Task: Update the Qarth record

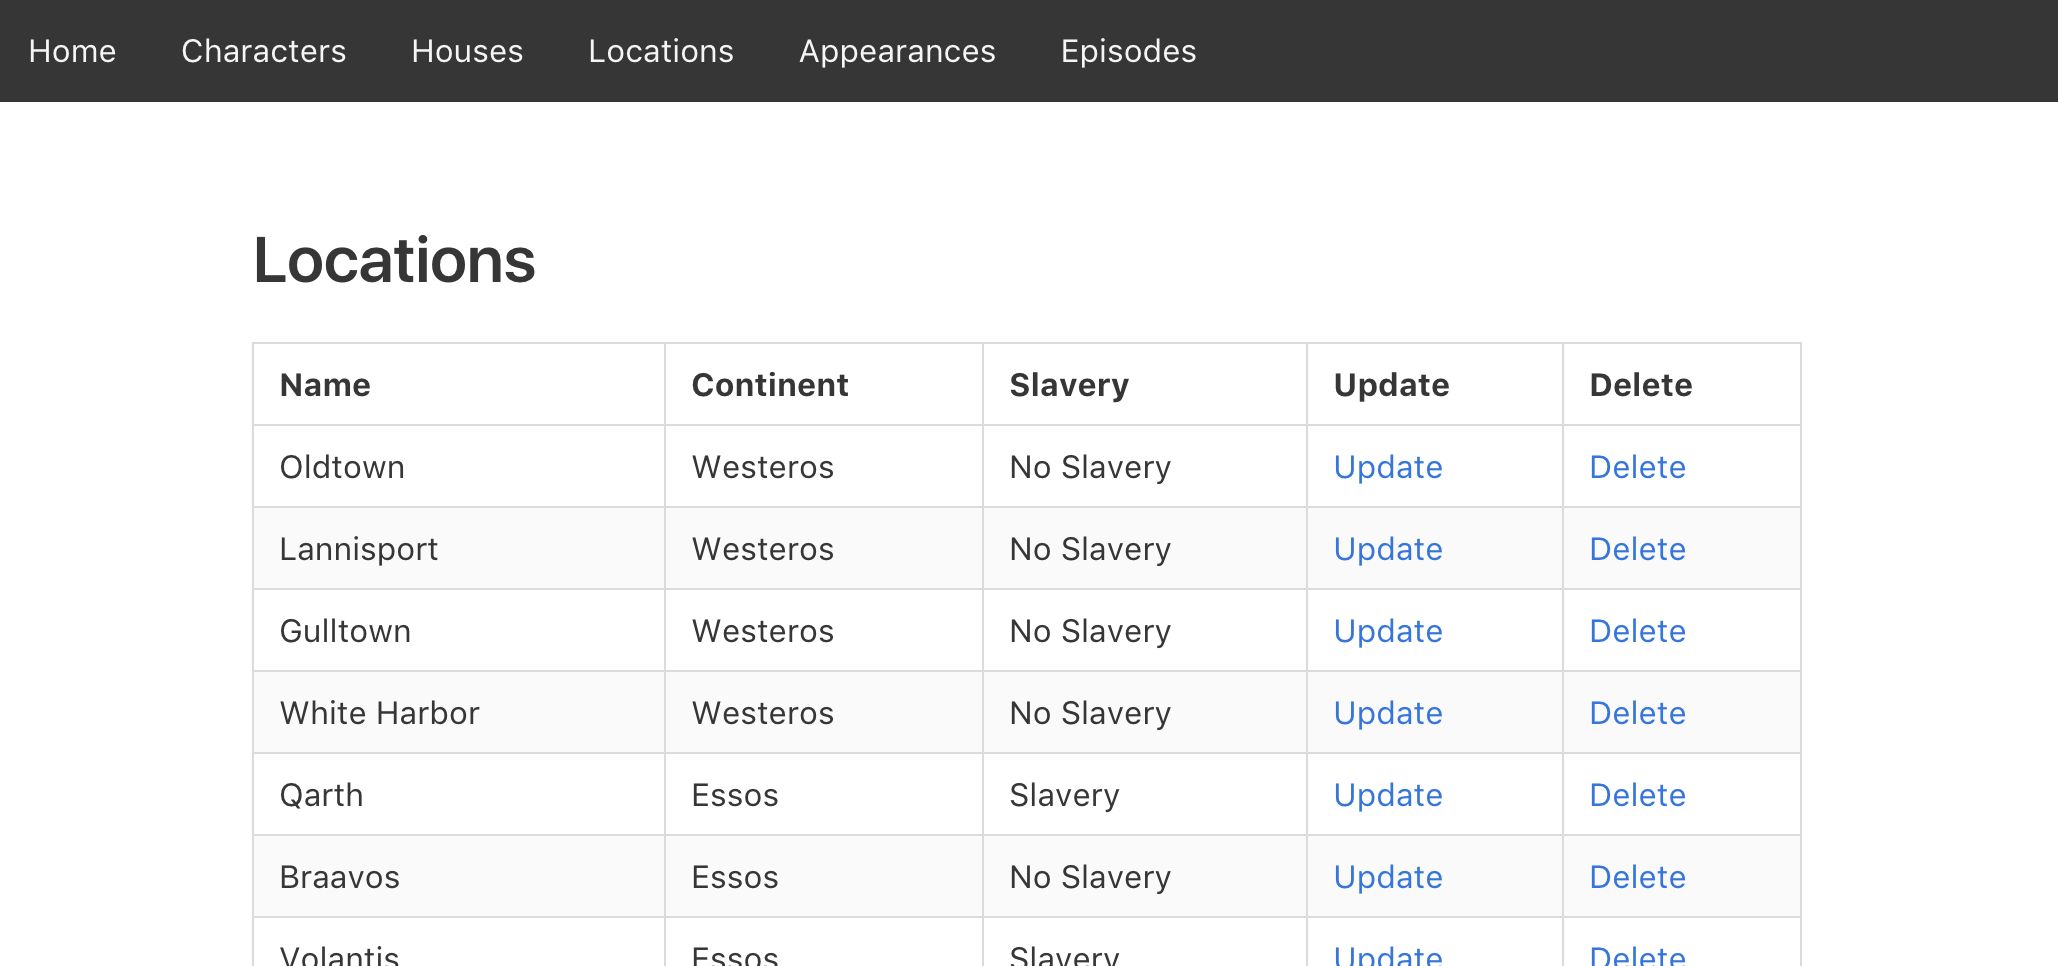Action: (1388, 795)
